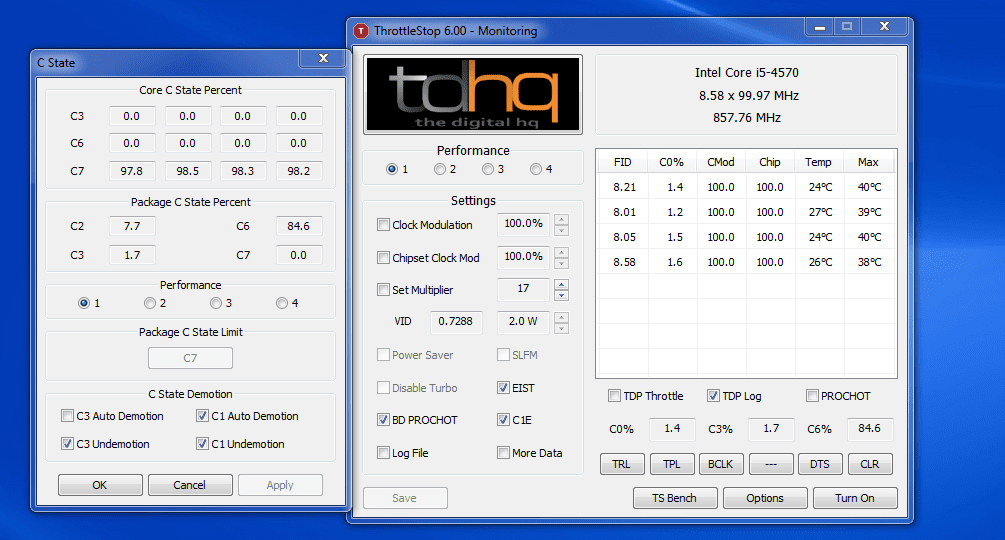Uncheck the TDP Log checkbox

click(x=713, y=396)
